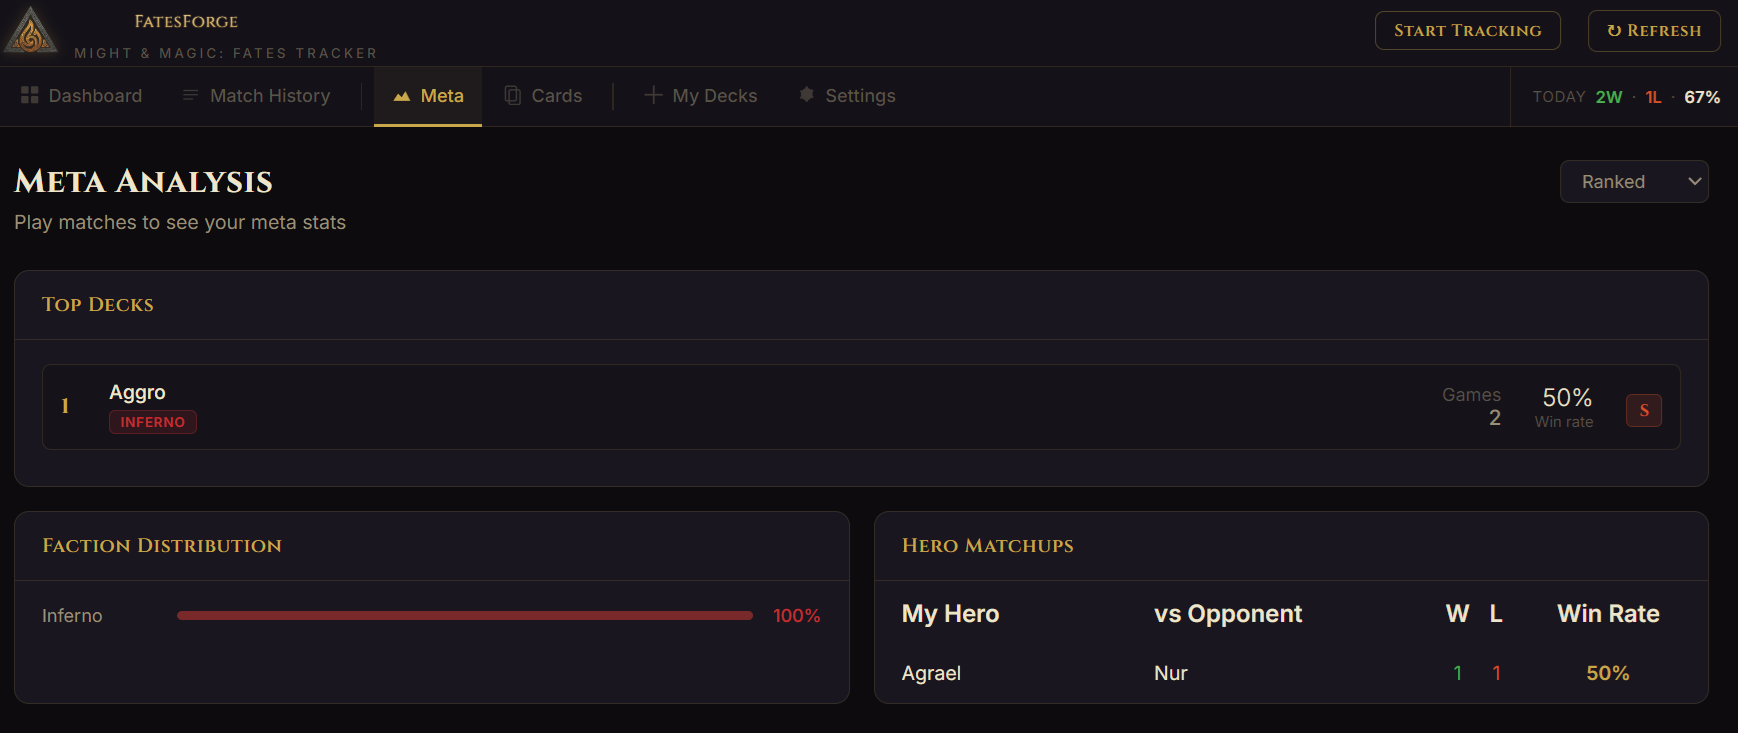Click the Meta chart icon

400,95
